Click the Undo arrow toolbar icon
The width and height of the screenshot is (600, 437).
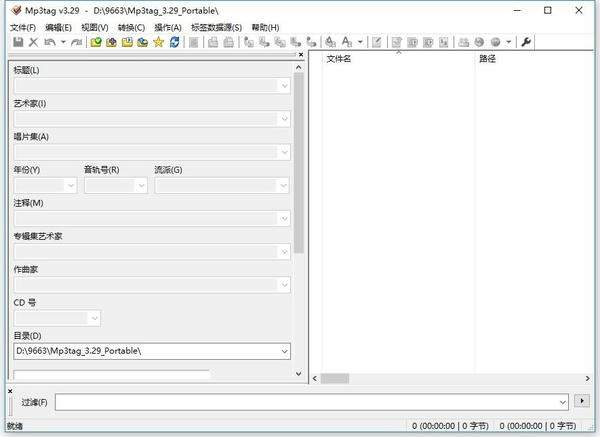[50, 42]
